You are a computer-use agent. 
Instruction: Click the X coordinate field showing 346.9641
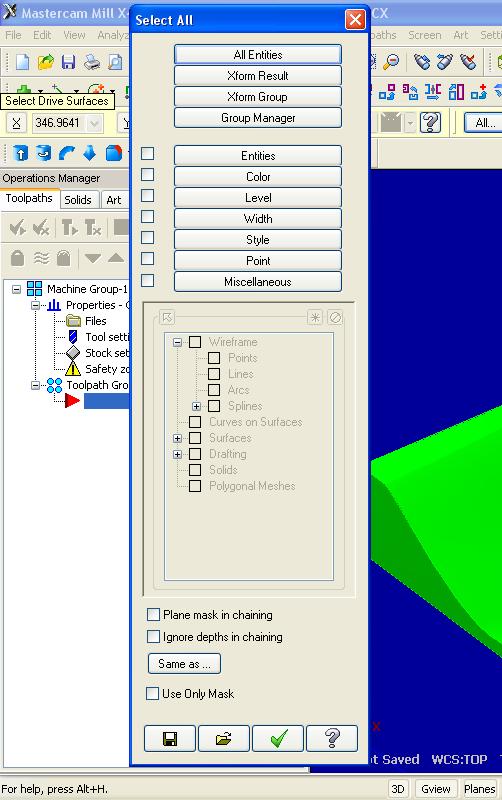point(60,123)
